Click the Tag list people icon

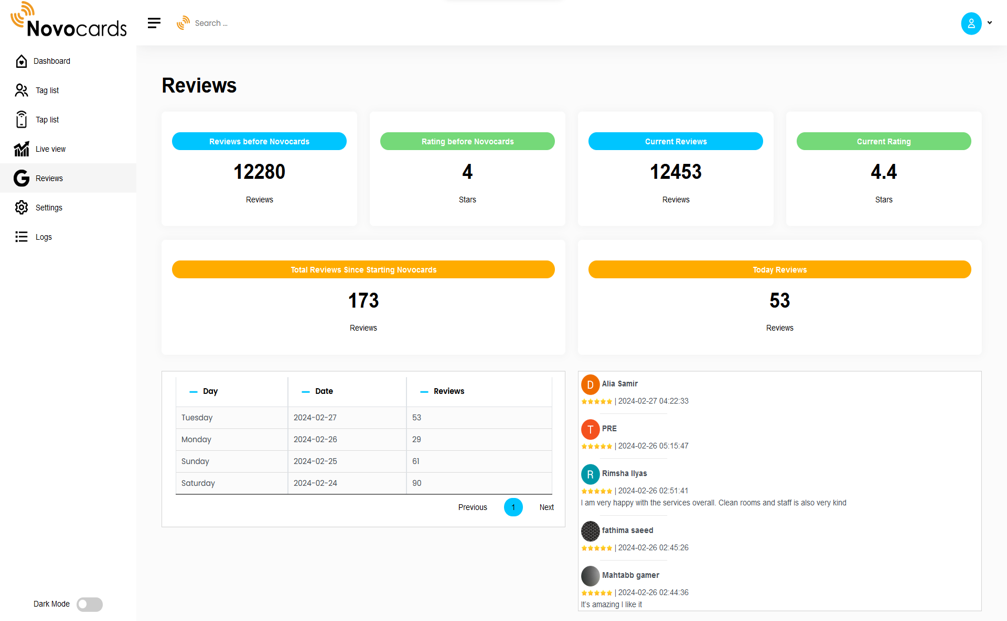tap(21, 90)
